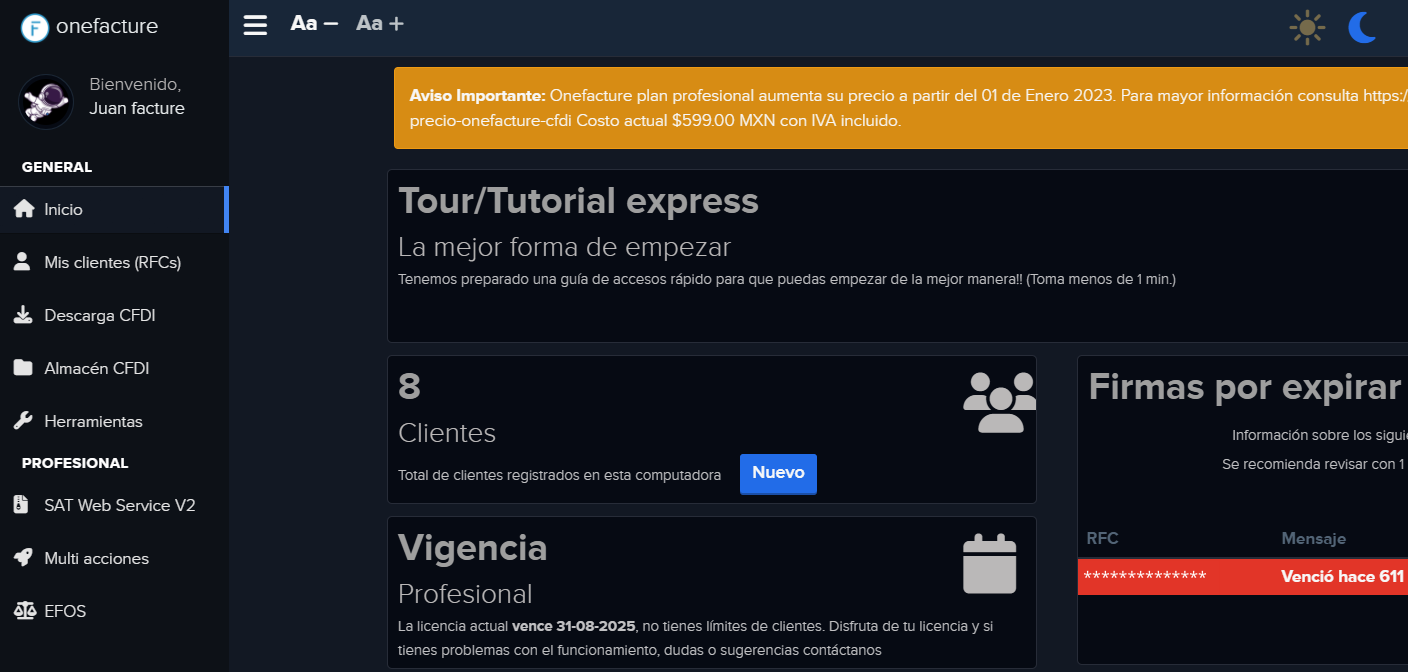Click the Almacén CFDI folder icon
Screen dimensions: 1408x672
23,368
